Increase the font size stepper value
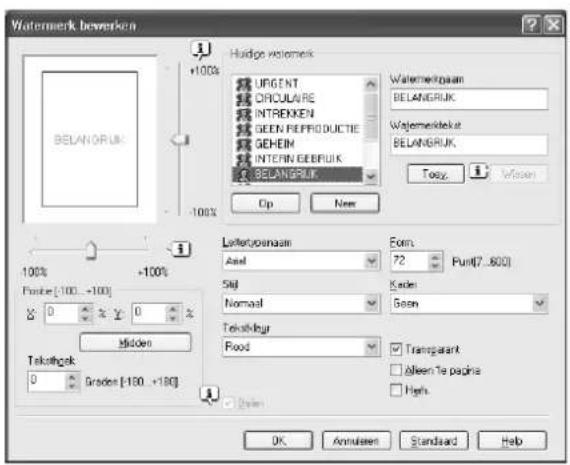Viewport: 570px width, 465px height. click(435, 257)
